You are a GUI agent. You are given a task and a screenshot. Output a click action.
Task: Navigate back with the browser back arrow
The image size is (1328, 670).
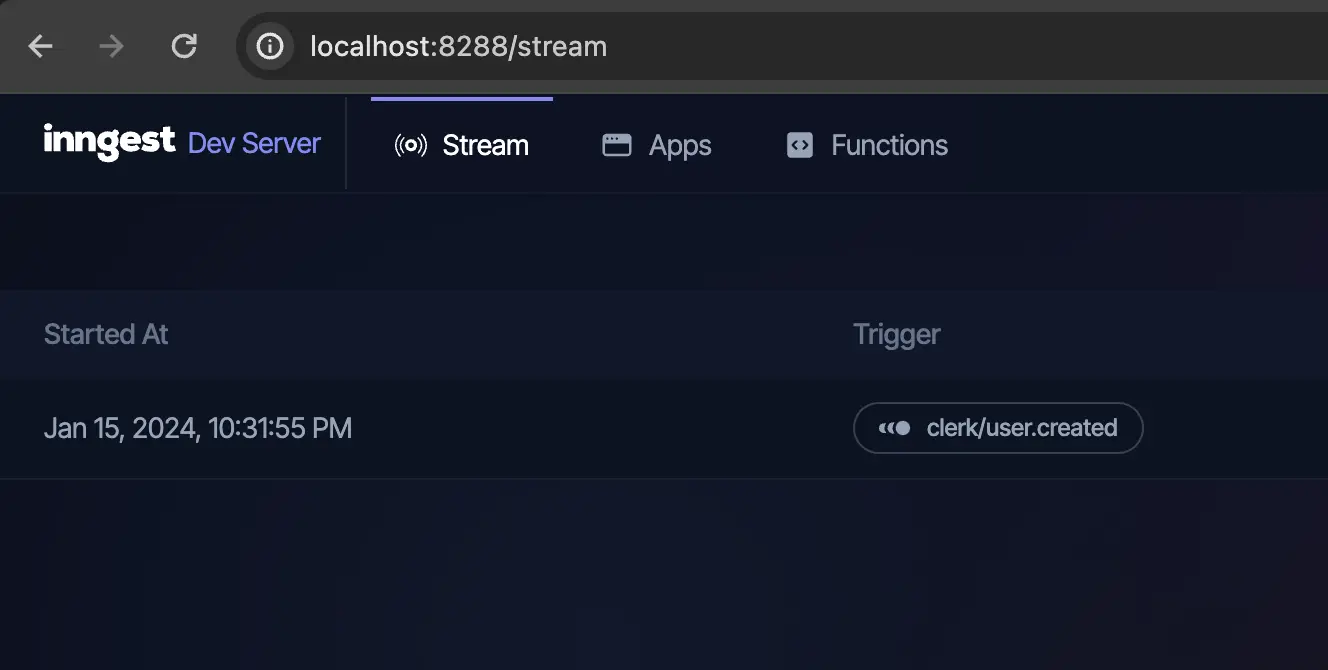40,45
